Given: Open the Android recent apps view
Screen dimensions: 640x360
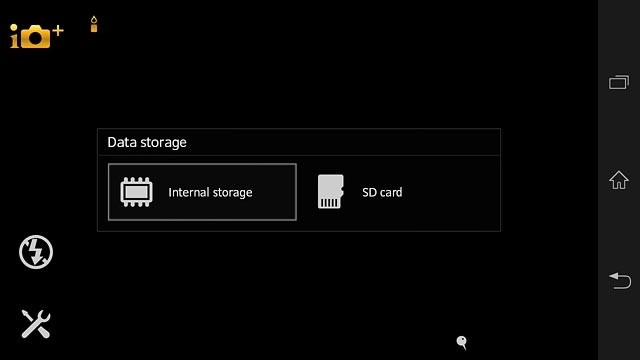Looking at the screenshot, I should coord(619,82).
